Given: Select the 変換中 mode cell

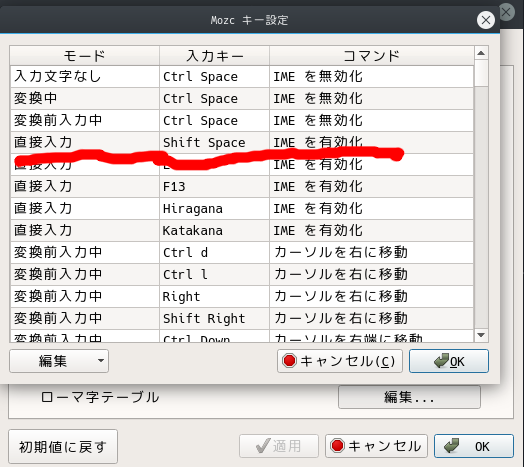Looking at the screenshot, I should [85, 99].
